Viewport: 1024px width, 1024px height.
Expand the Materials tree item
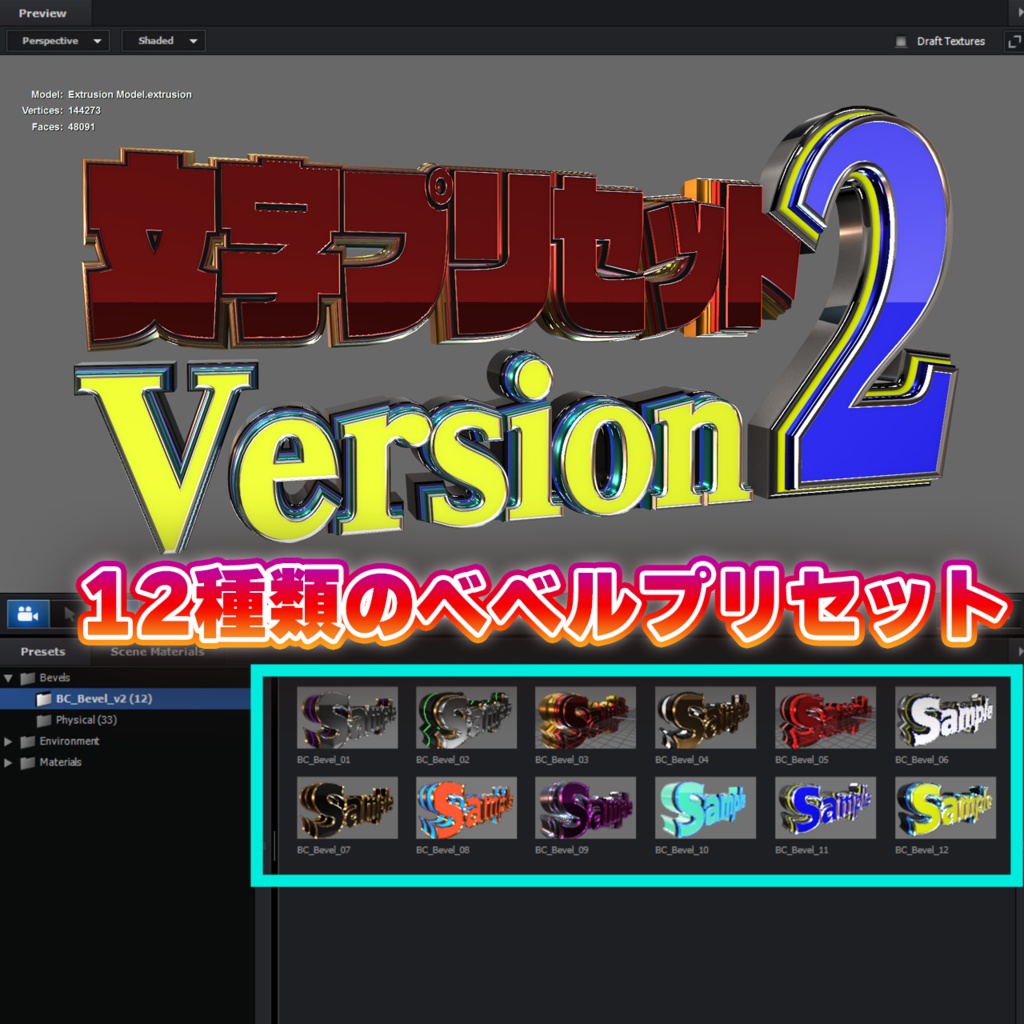click(x=8, y=761)
